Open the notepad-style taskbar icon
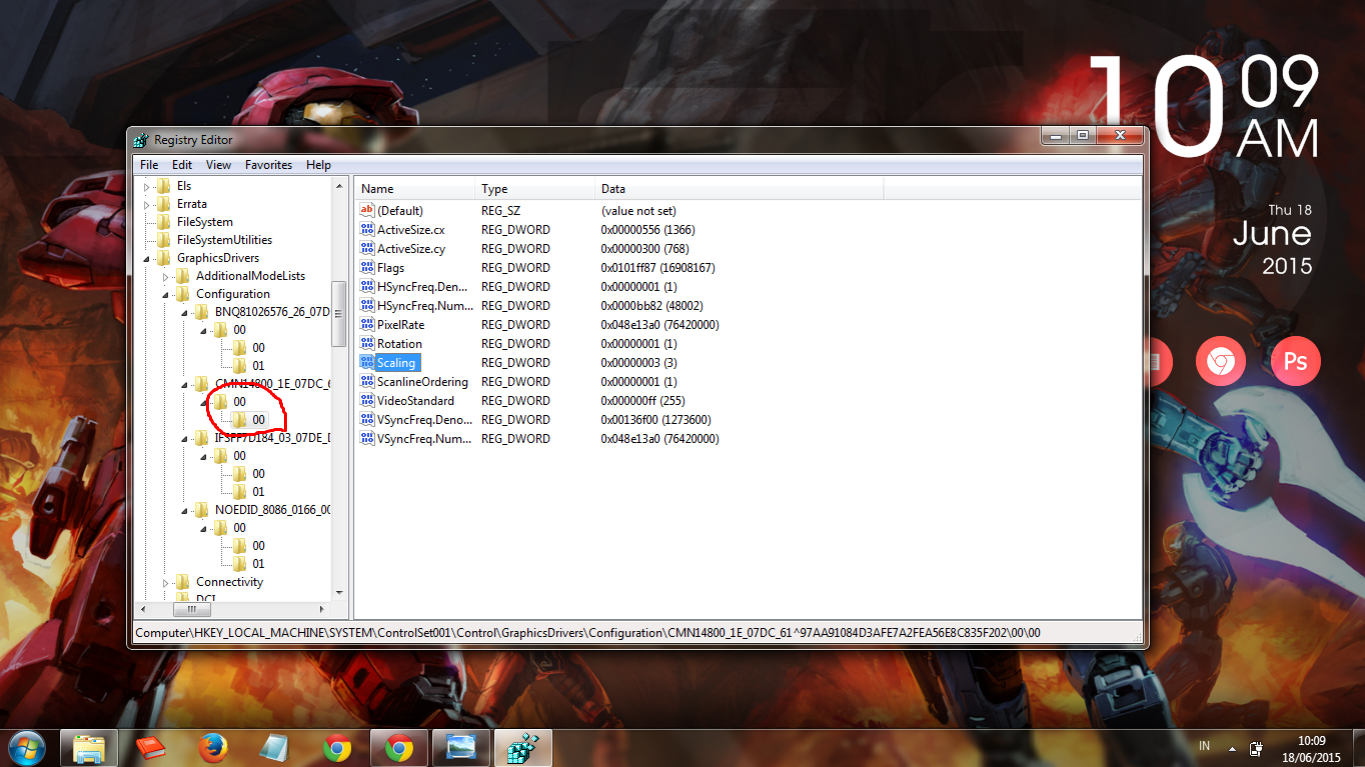 tap(273, 748)
